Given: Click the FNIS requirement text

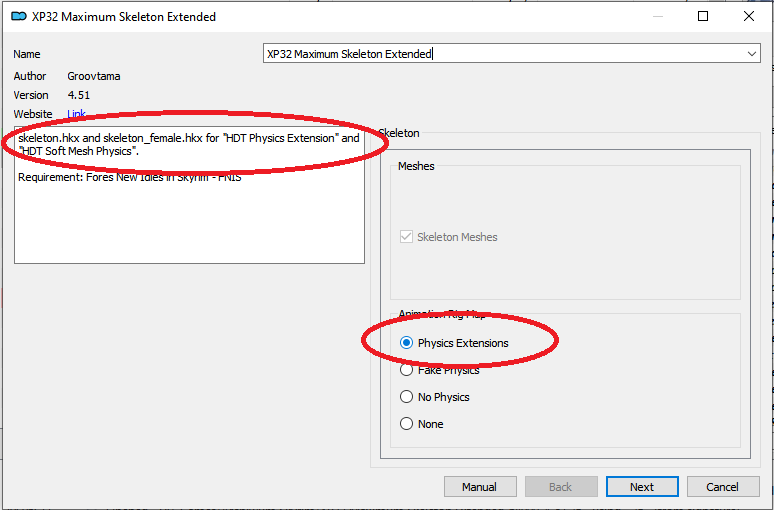Looking at the screenshot, I should click(129, 177).
